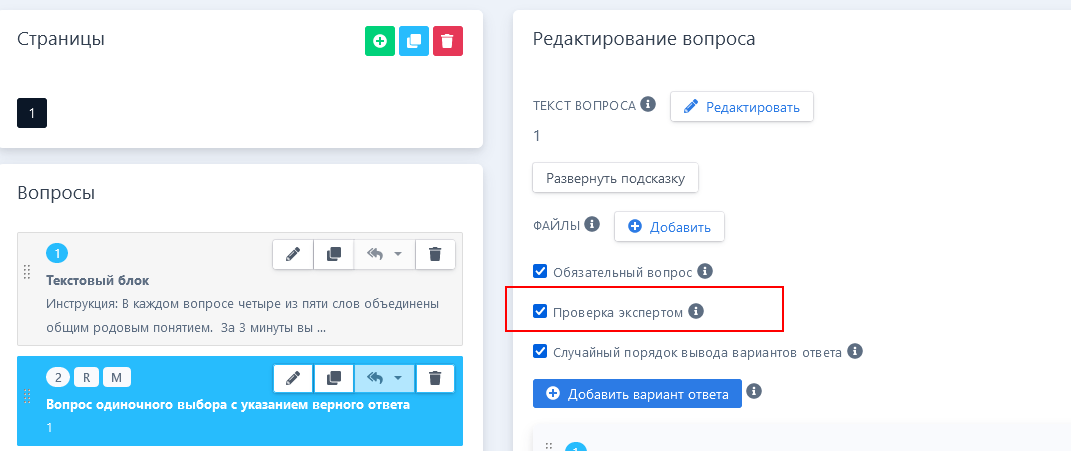
Task: Delete the Текстовый блок question
Action: pyautogui.click(x=435, y=254)
